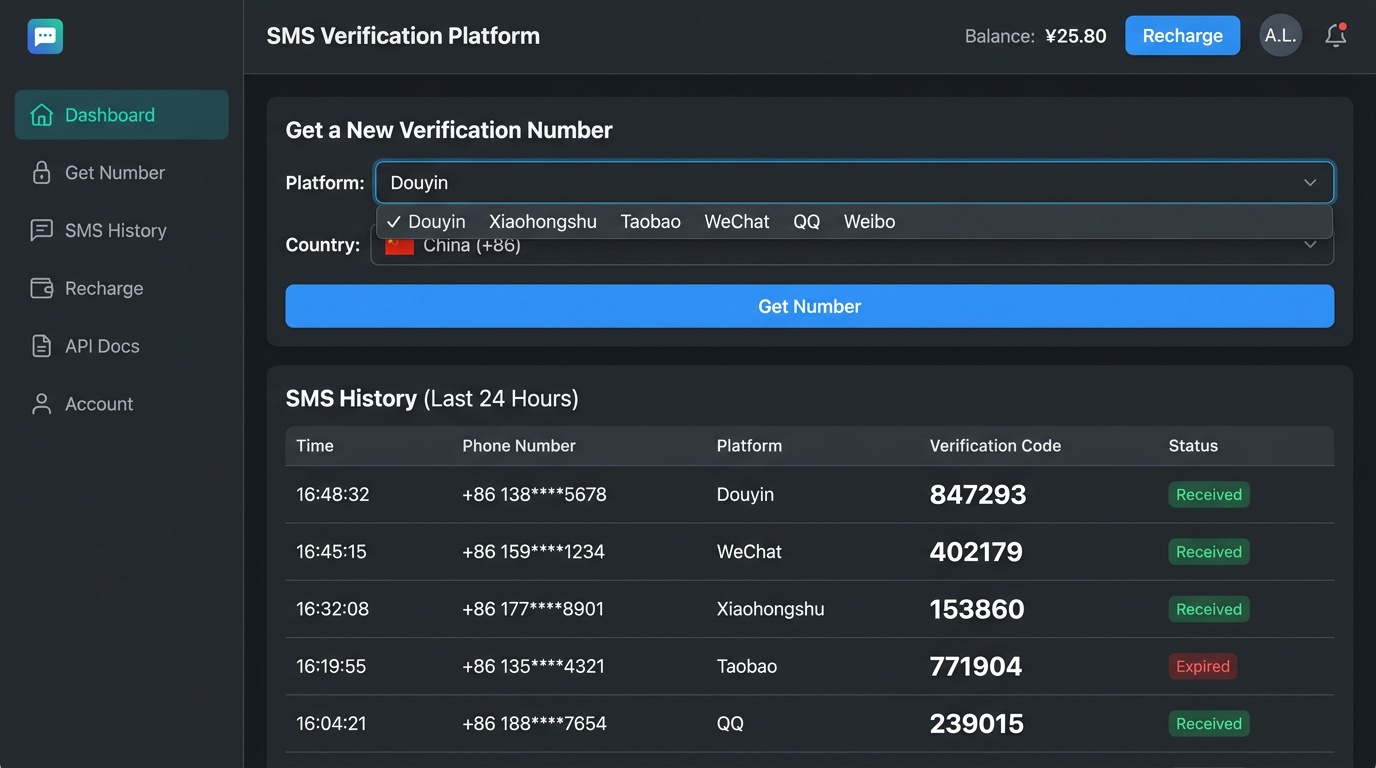1376x768 pixels.
Task: Click the Dashboard home icon
Action: pyautogui.click(x=42, y=115)
